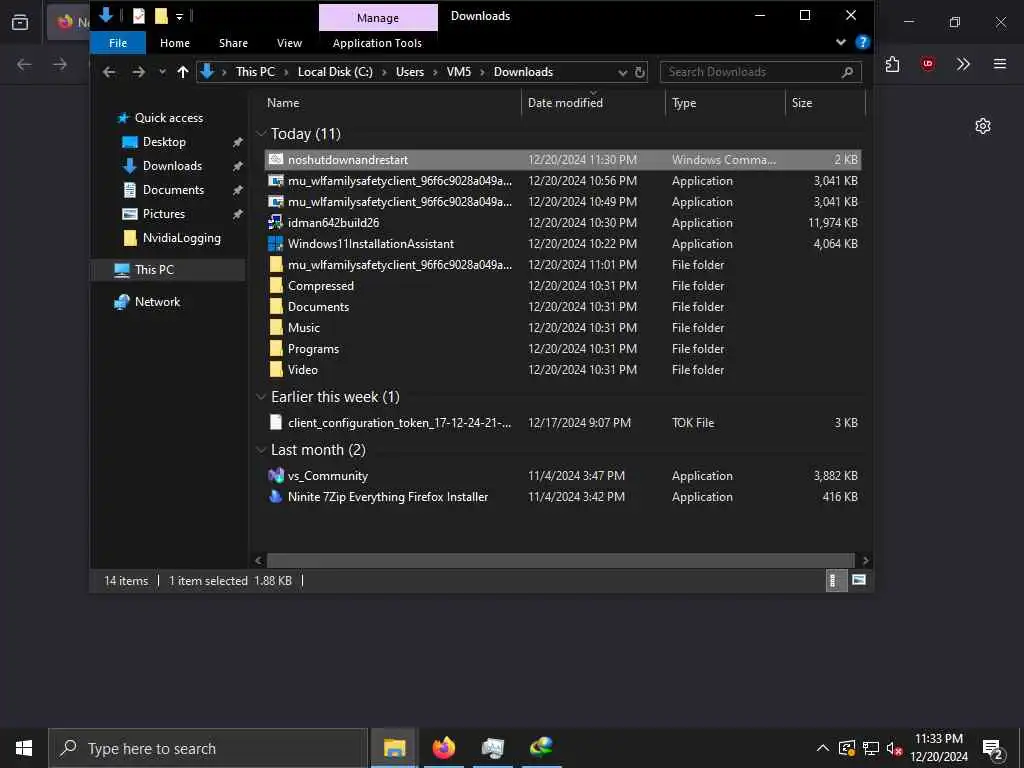Open Firefox from the taskbar

pos(443,748)
